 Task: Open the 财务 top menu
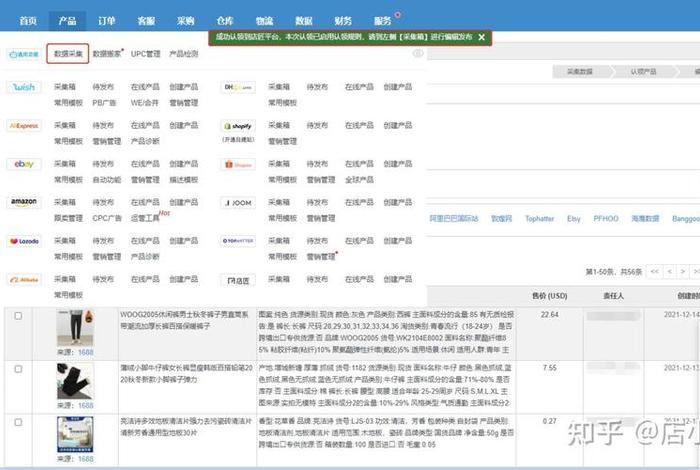343,21
